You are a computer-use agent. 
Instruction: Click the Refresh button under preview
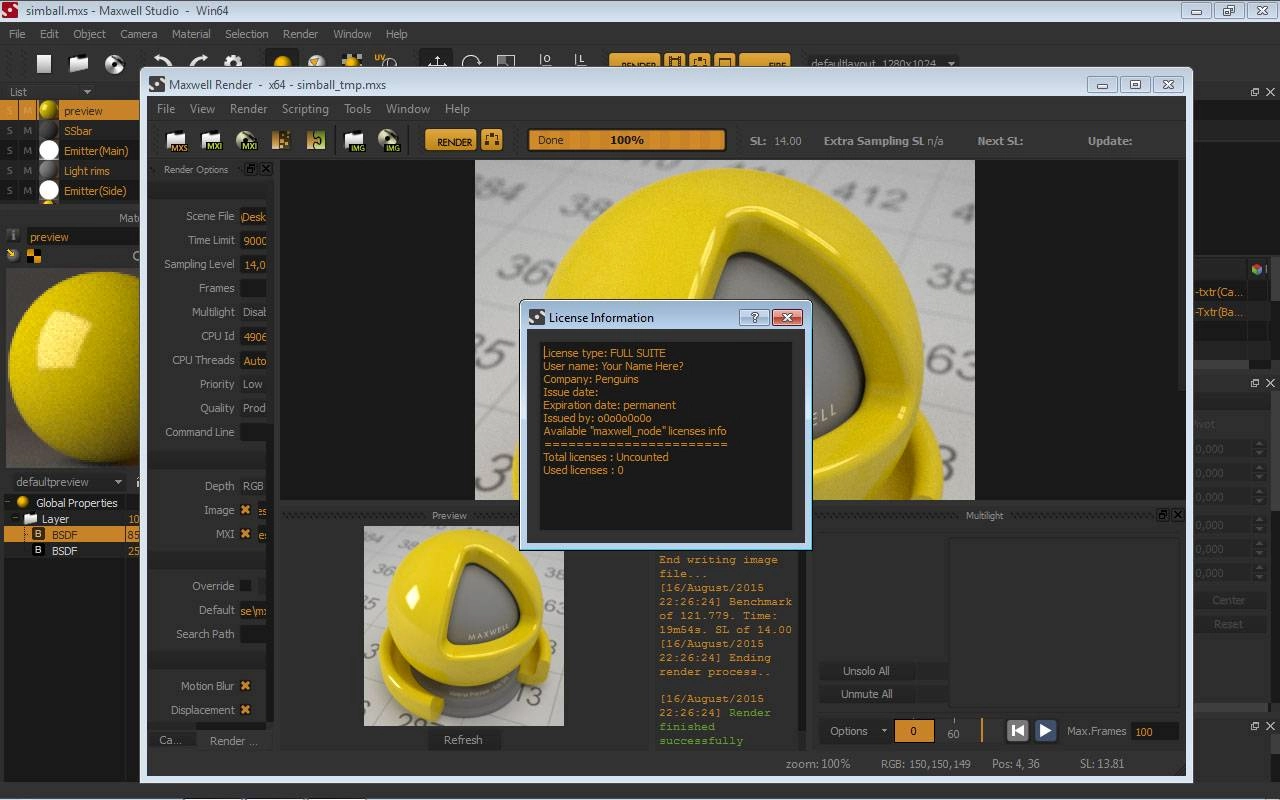(463, 740)
